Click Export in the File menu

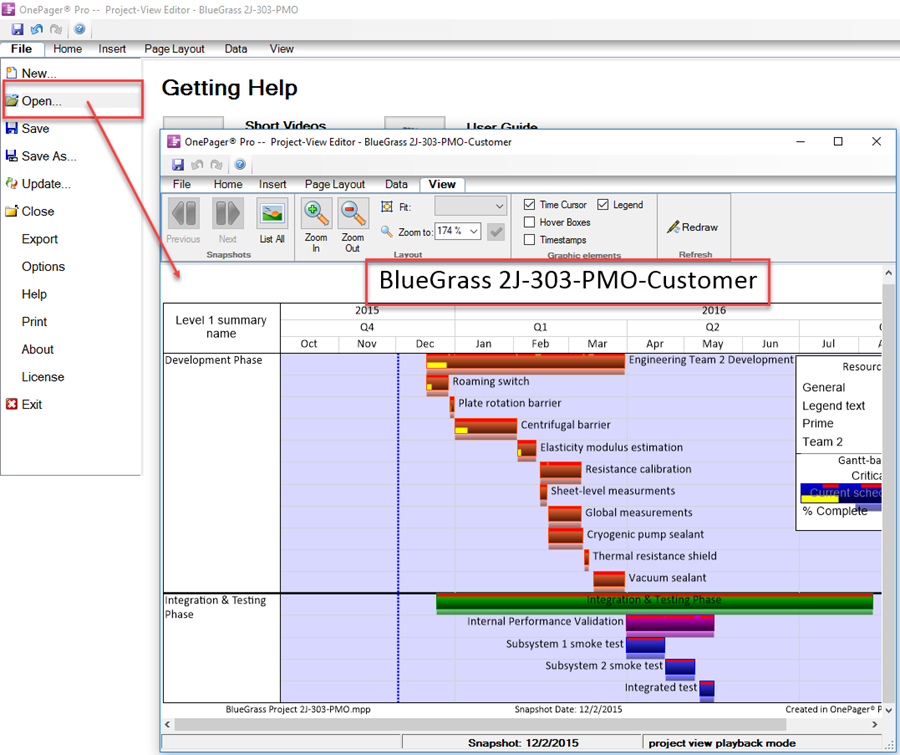[x=38, y=239]
